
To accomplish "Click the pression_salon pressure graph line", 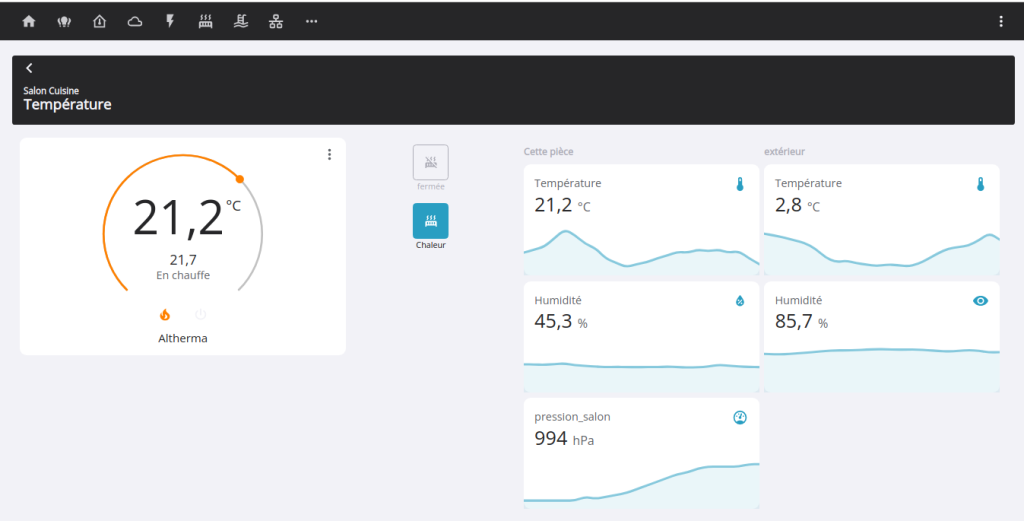I will pyautogui.click(x=641, y=482).
